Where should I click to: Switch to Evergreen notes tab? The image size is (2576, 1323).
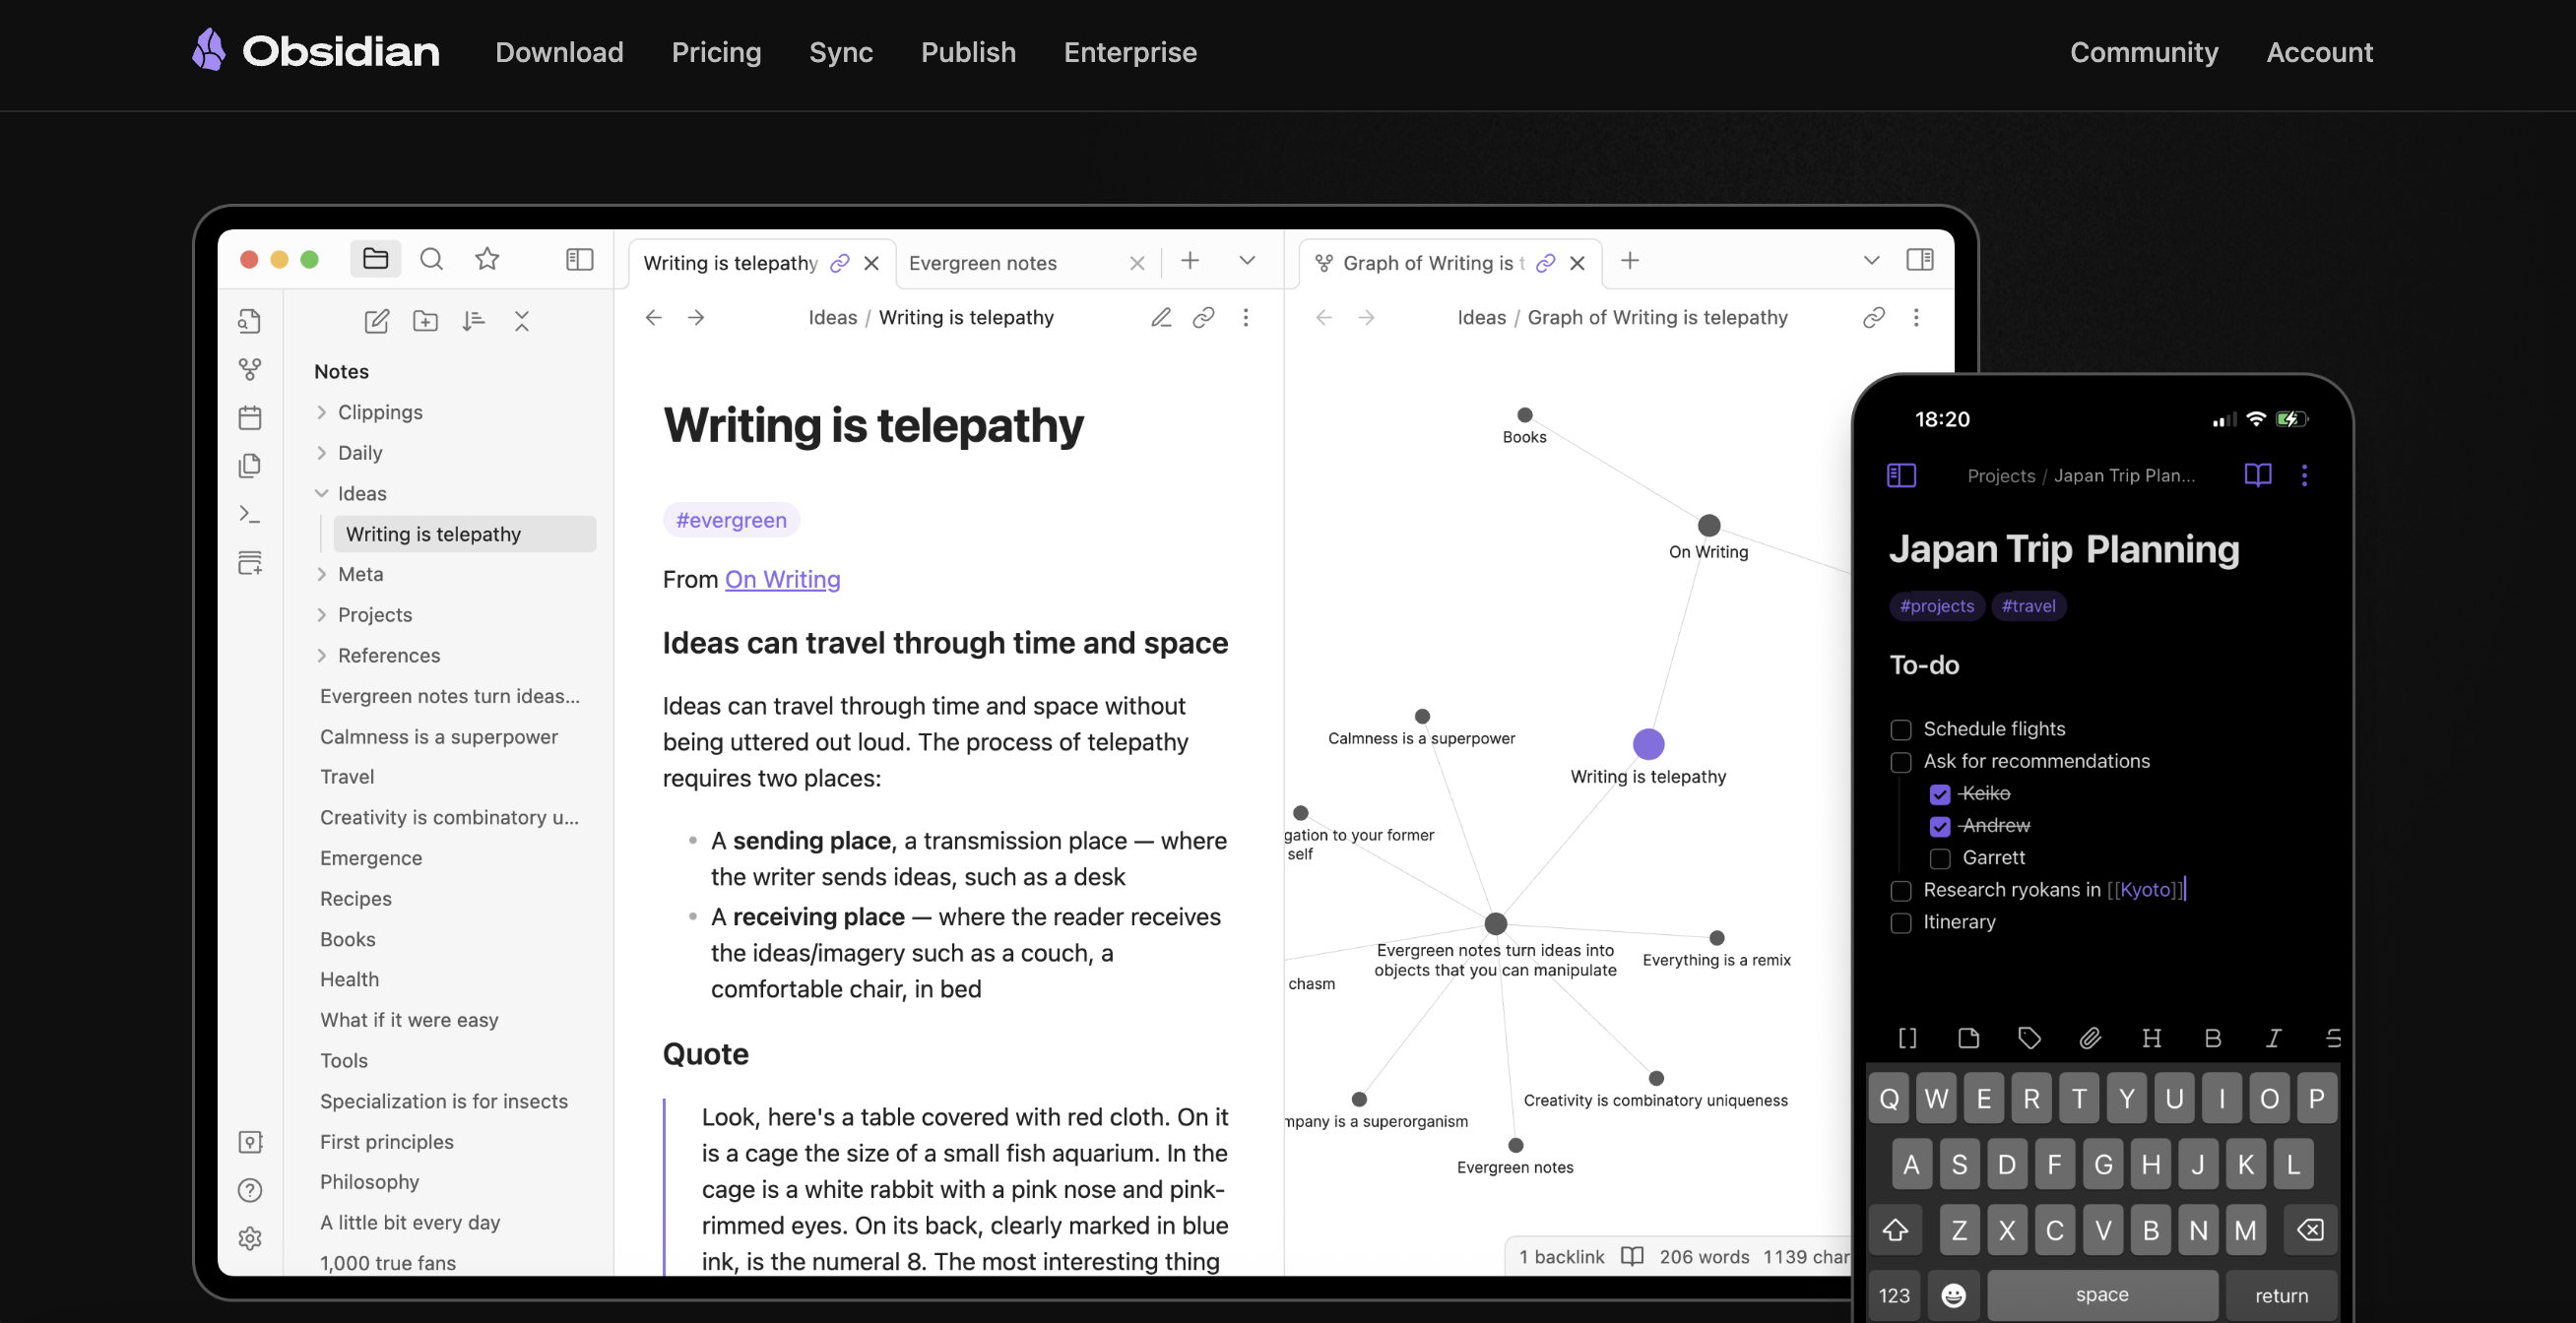click(1027, 263)
